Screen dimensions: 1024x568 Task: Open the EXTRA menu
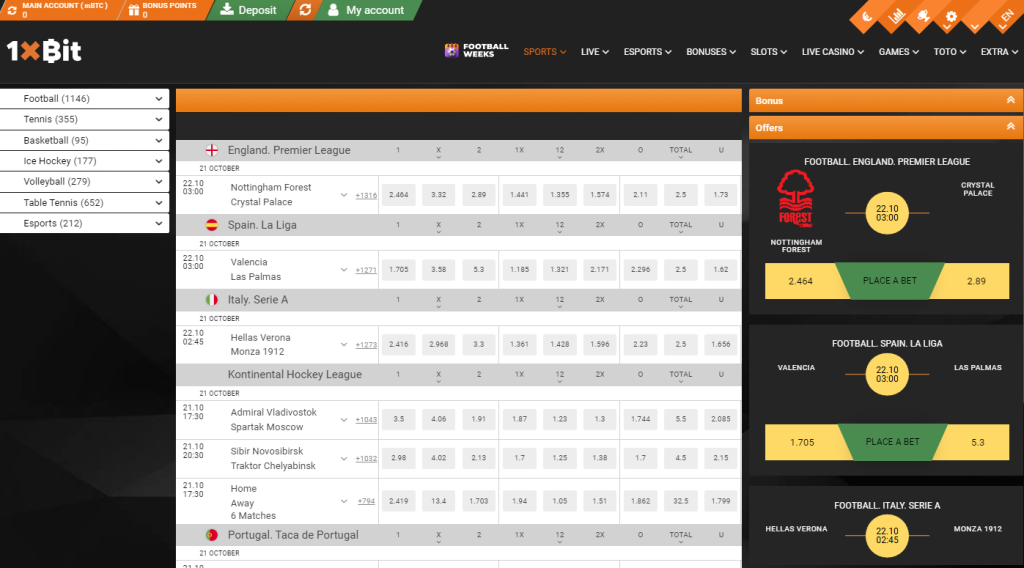pos(999,52)
